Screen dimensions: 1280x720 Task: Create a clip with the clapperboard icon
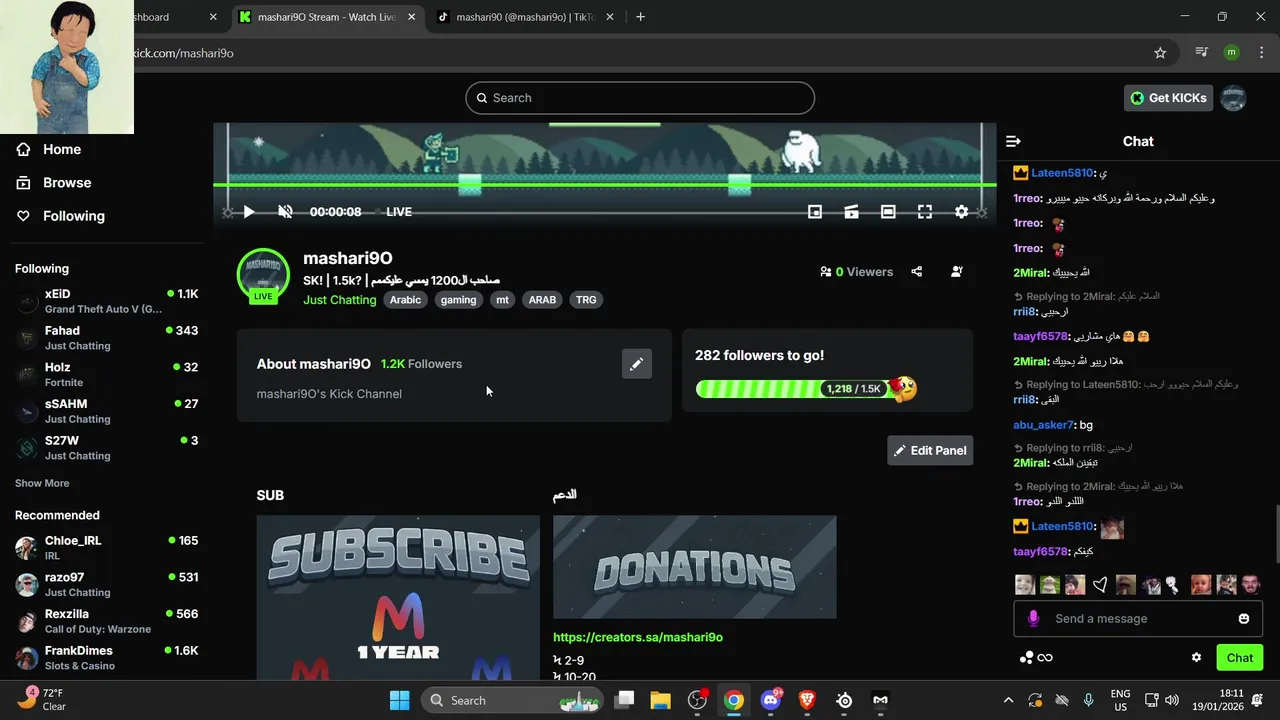pyautogui.click(x=852, y=212)
